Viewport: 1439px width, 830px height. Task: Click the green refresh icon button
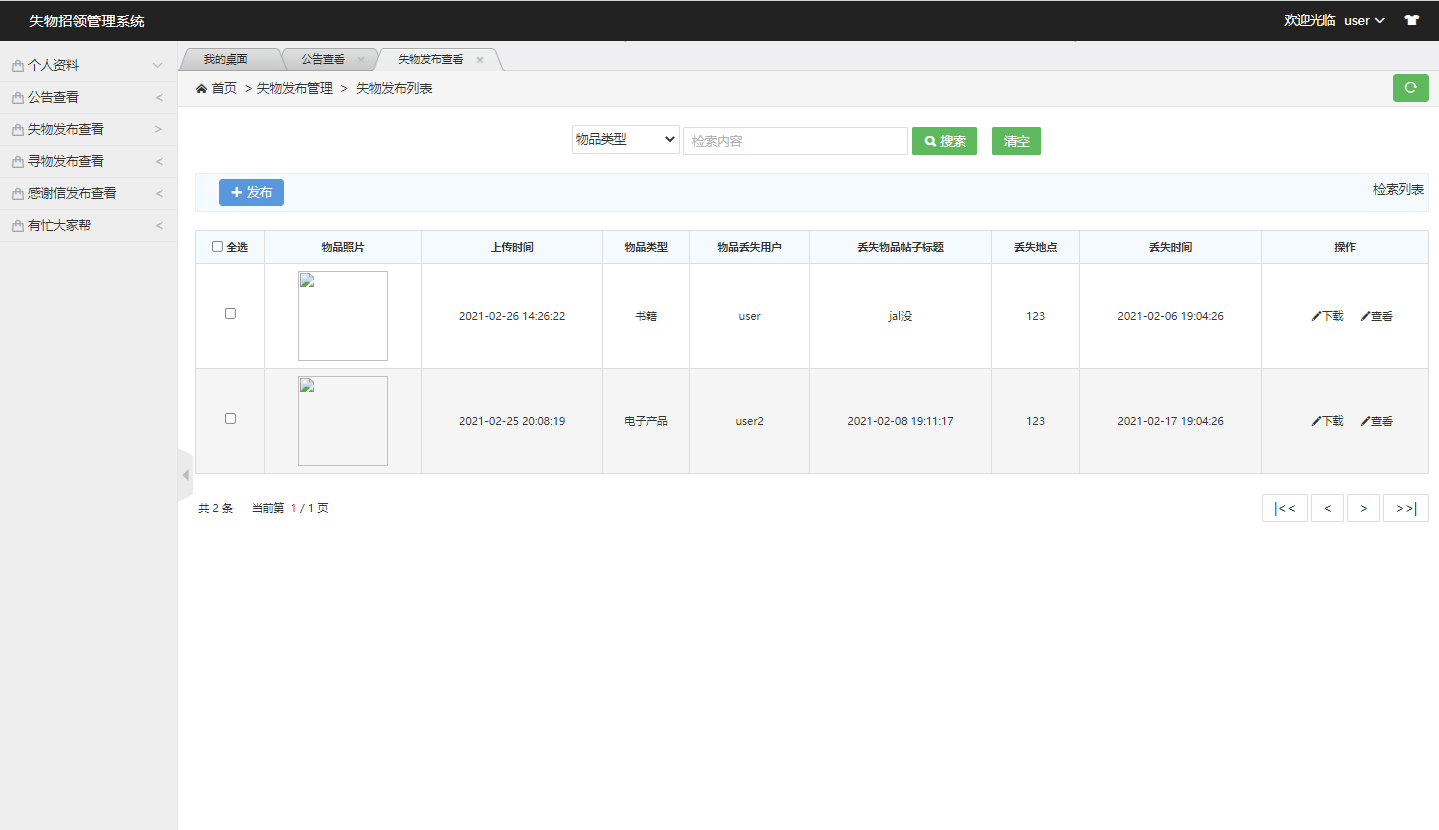1410,88
